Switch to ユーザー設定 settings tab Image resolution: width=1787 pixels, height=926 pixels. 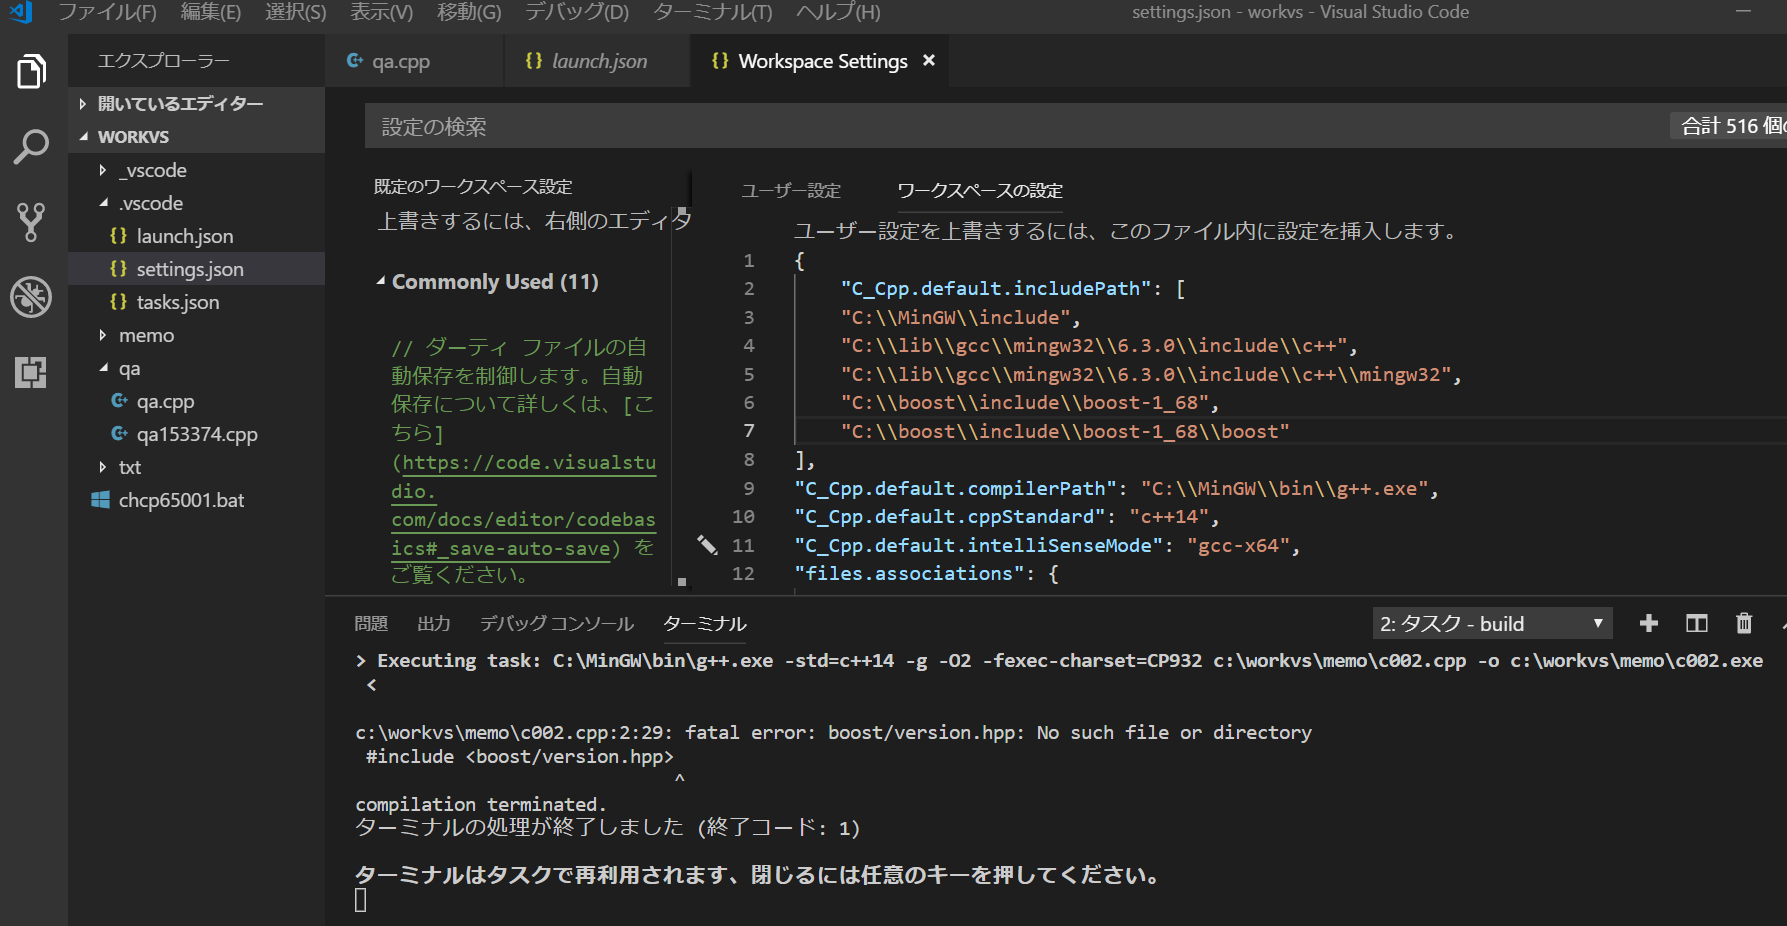790,191
